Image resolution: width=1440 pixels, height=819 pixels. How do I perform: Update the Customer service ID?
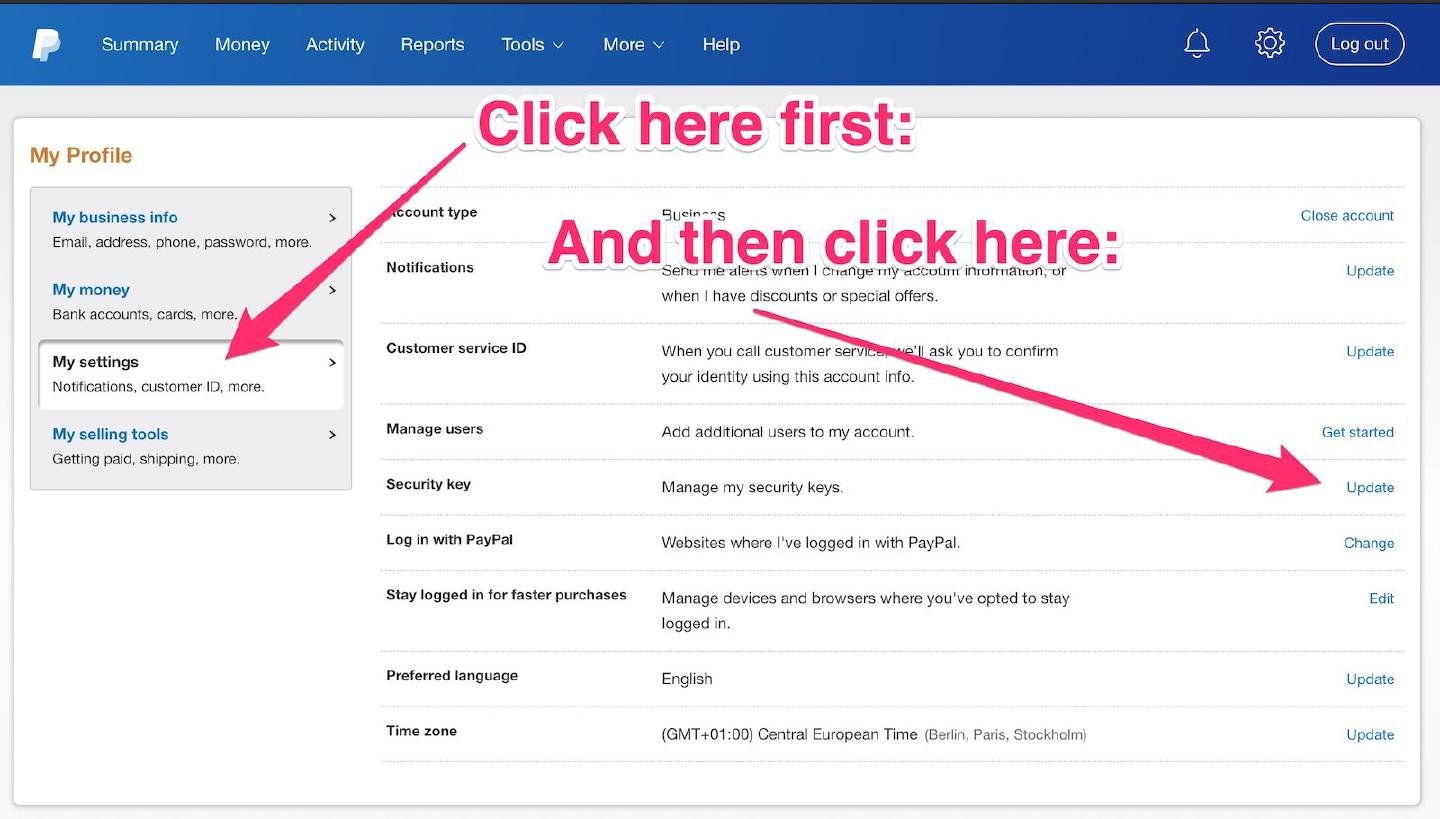(1370, 351)
